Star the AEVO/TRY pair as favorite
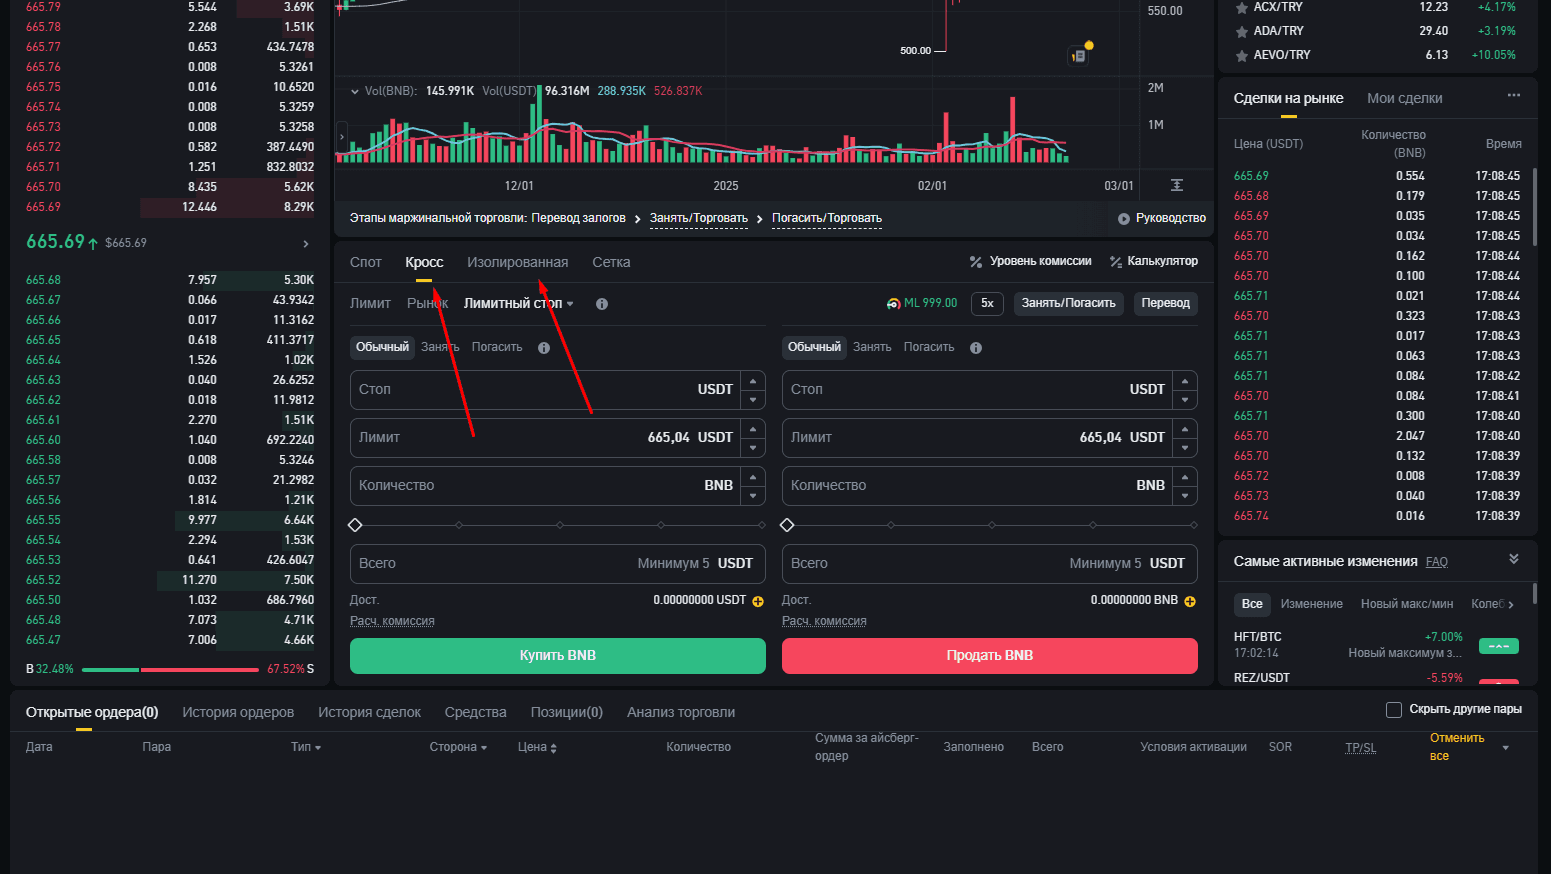 tap(1241, 56)
